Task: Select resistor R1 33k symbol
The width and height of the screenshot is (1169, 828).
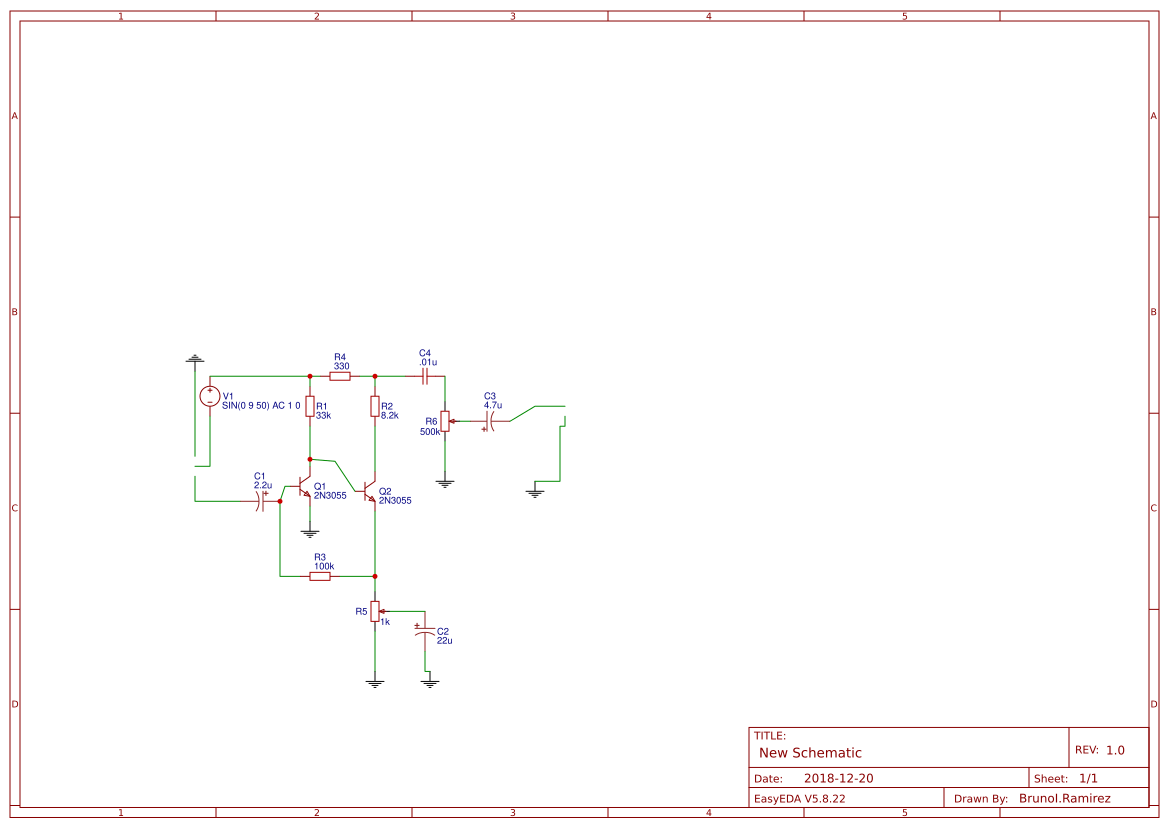Action: 309,408
